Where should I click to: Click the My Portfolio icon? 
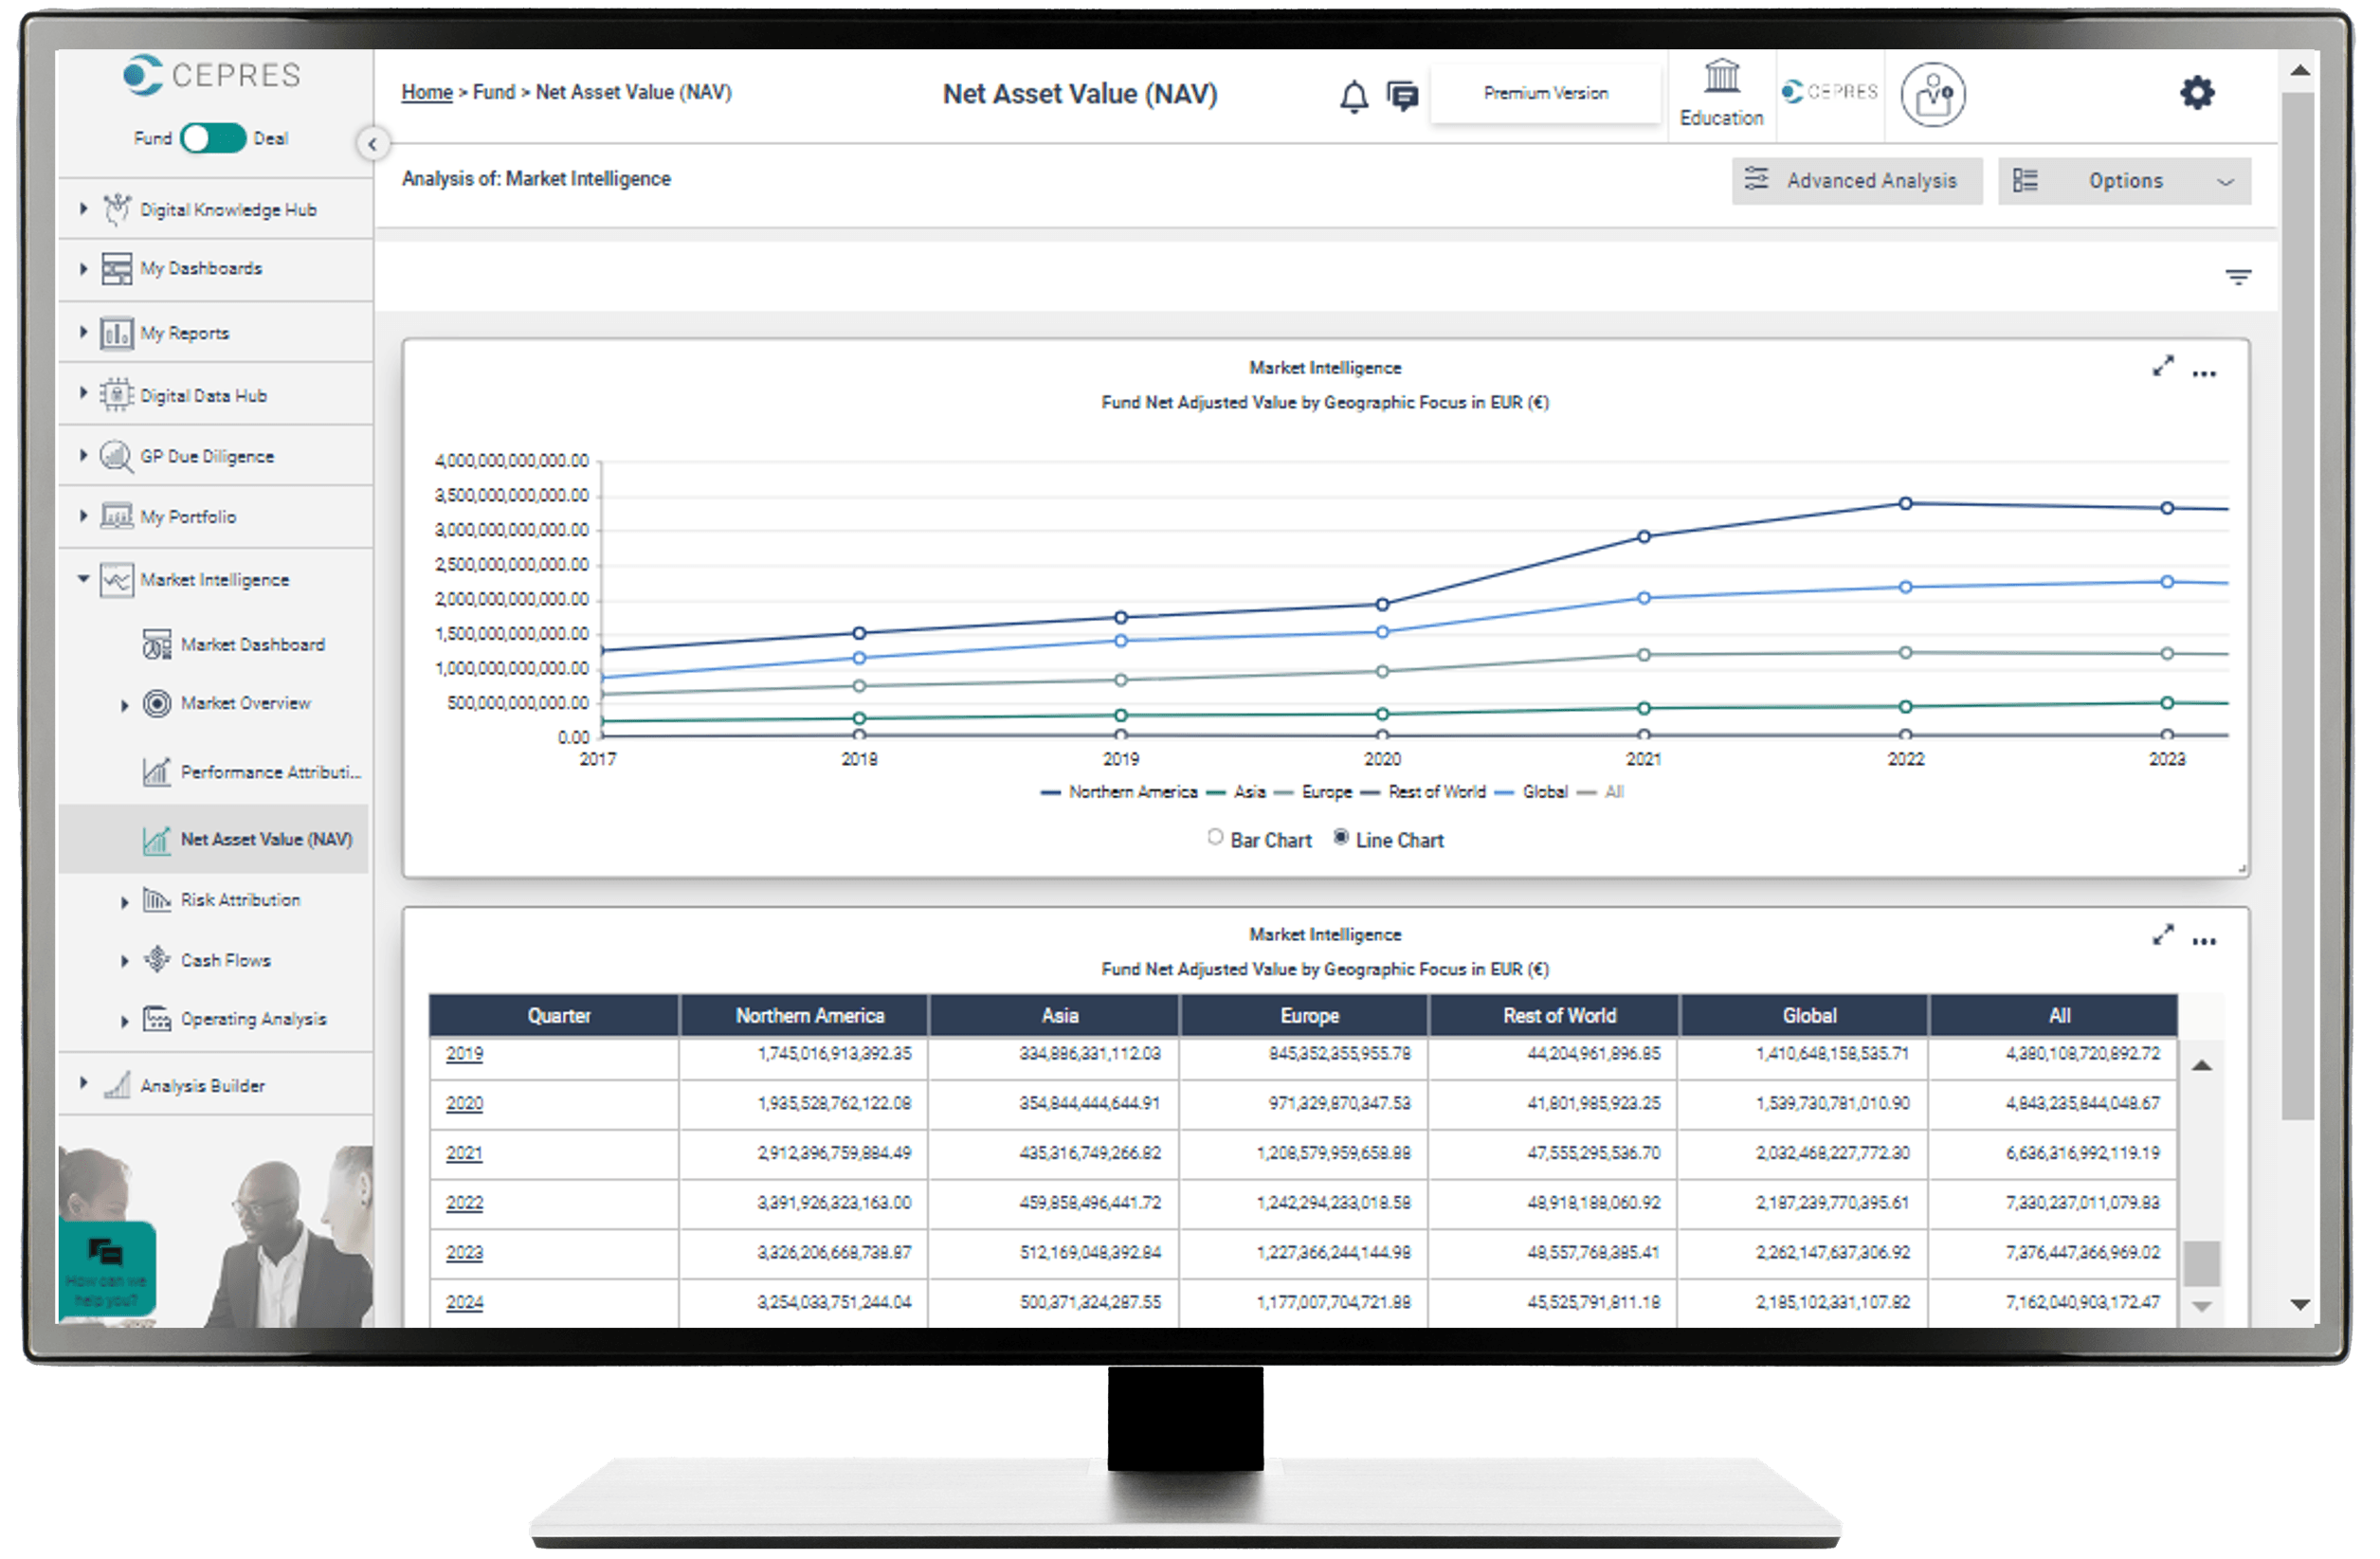coord(117,516)
